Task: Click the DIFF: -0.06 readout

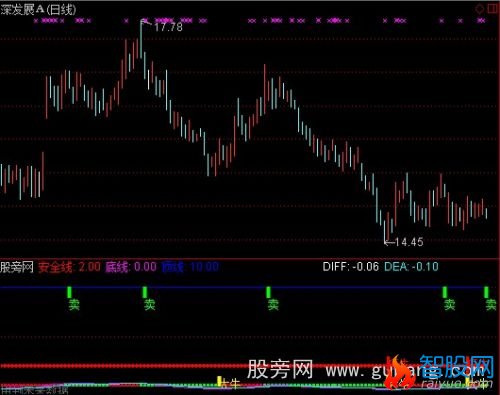Action: tap(351, 267)
